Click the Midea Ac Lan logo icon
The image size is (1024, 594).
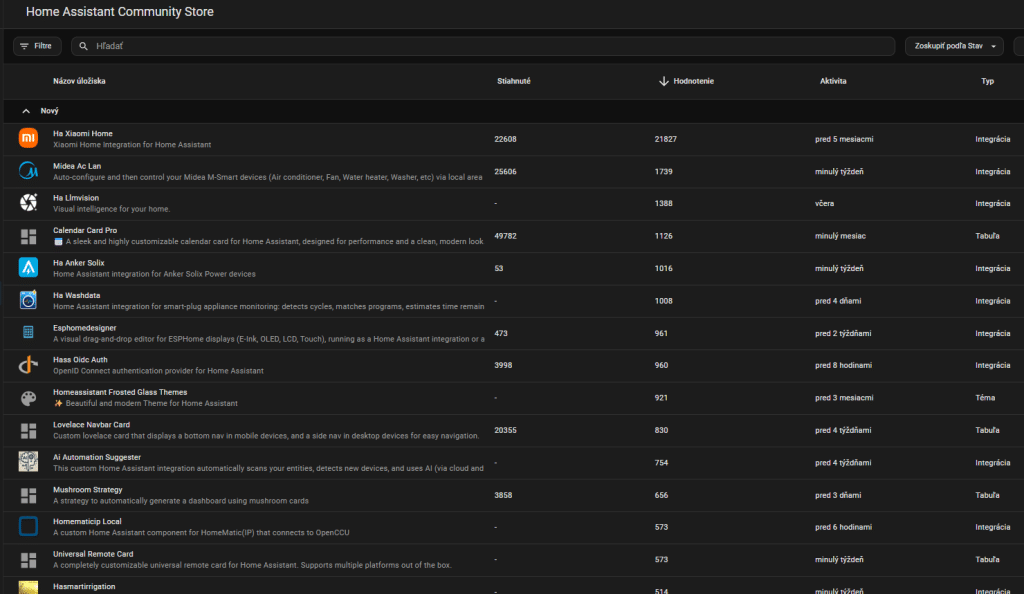coord(28,170)
